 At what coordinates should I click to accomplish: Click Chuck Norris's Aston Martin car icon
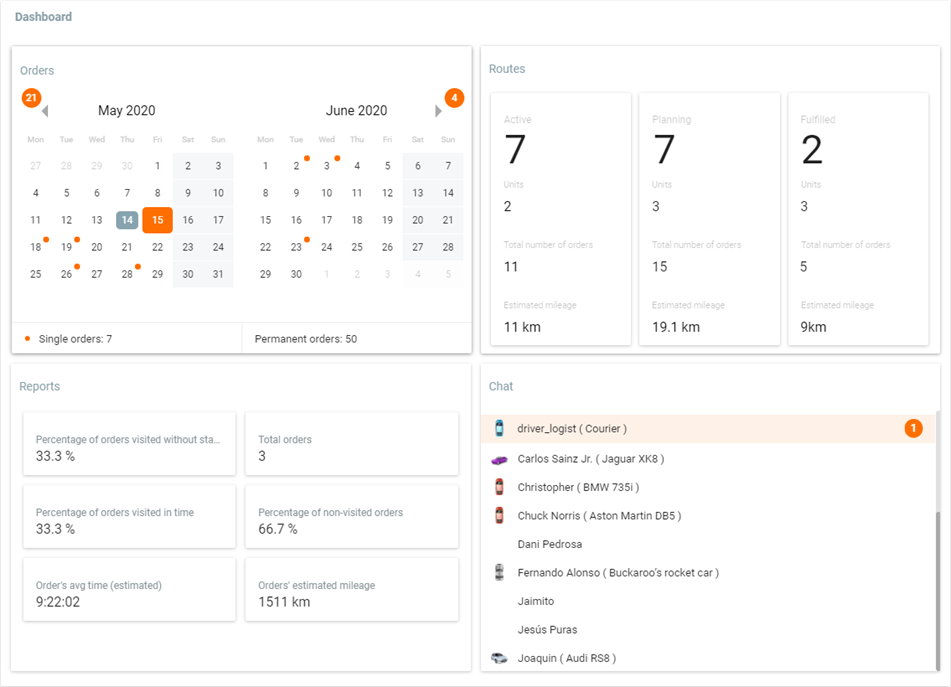tap(499, 516)
